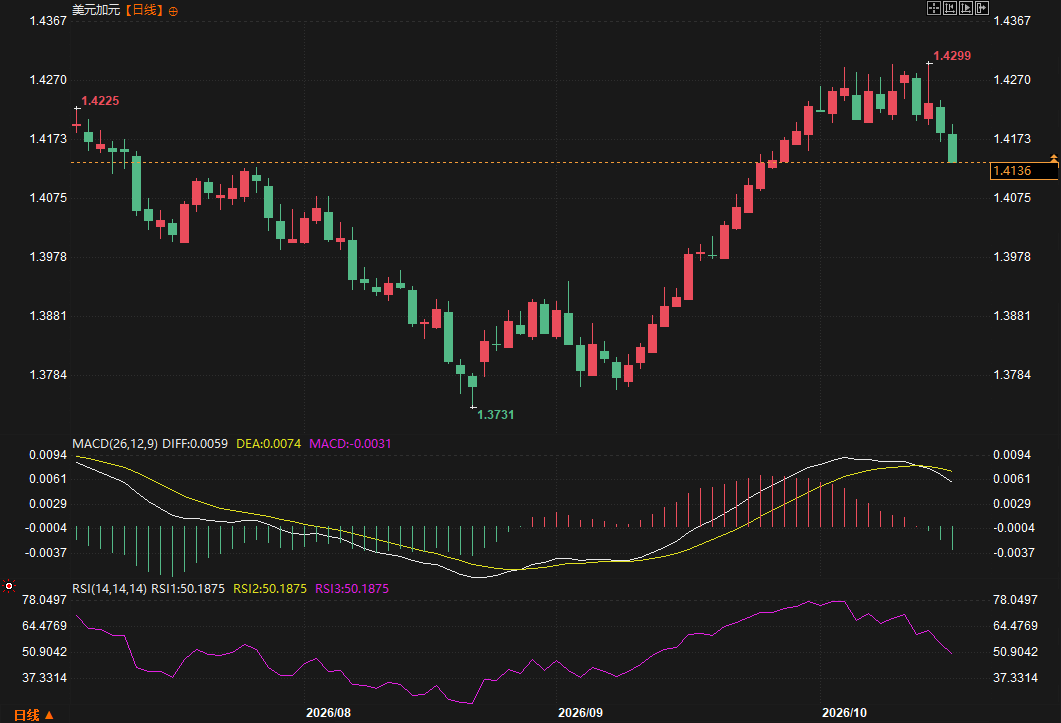Click the MACD(26,12,9) indicator label
The image size is (1061, 723).
pyautogui.click(x=115, y=443)
